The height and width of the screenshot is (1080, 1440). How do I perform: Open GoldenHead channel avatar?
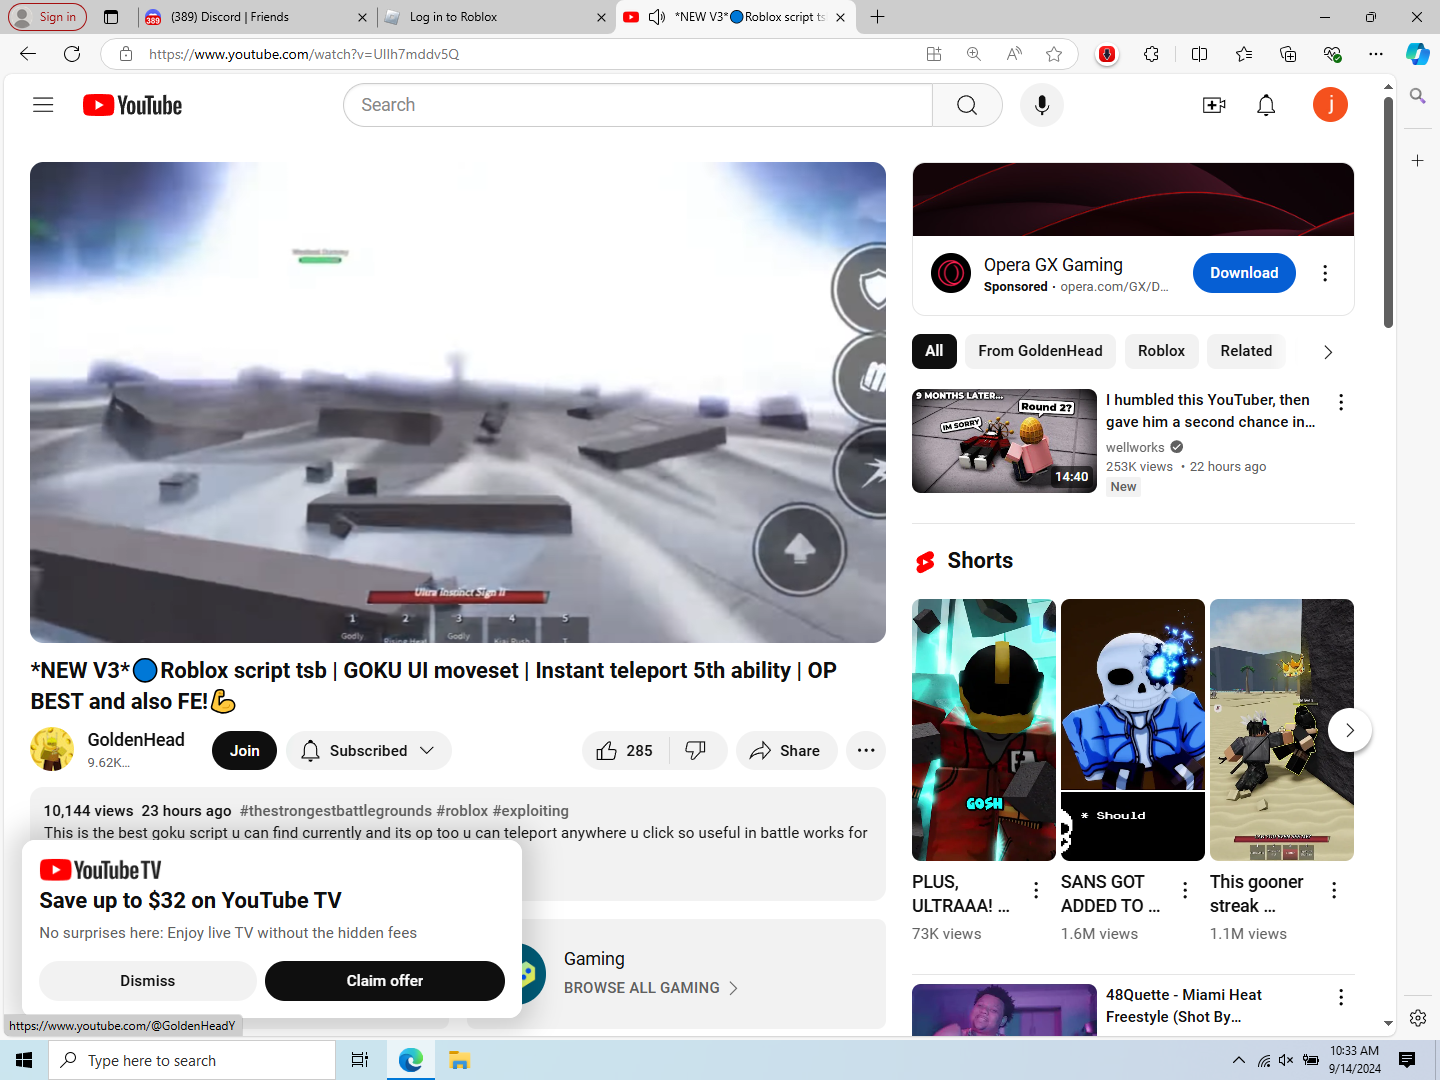52,750
